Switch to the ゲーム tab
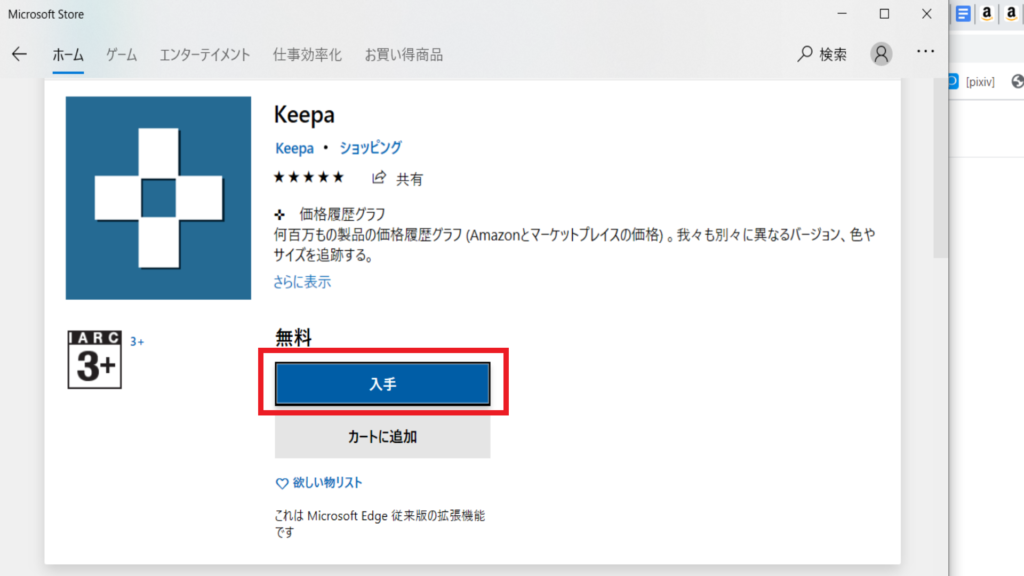1024x576 pixels. click(x=121, y=55)
